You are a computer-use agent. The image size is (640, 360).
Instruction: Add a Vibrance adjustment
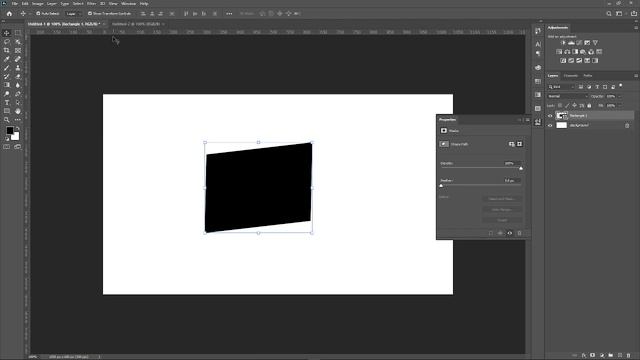click(x=596, y=42)
